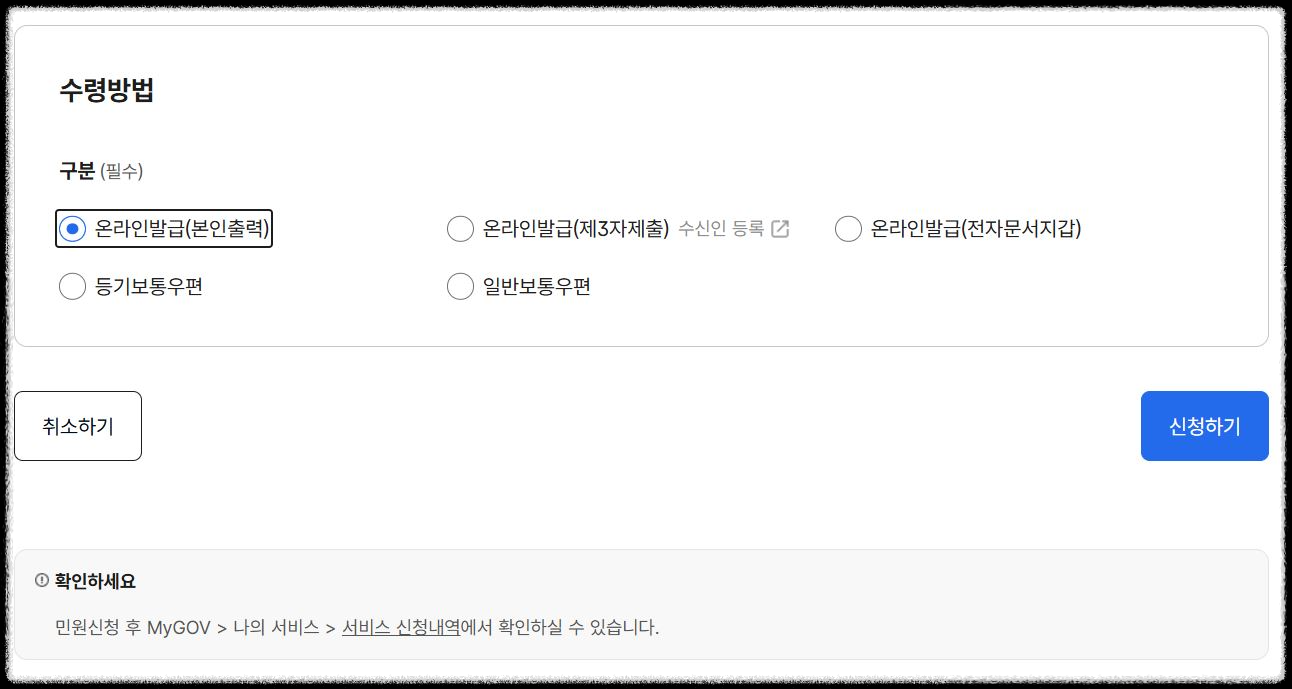1292x689 pixels.
Task: Click the circle of the 일반보통우편 radio
Action: tap(460, 286)
